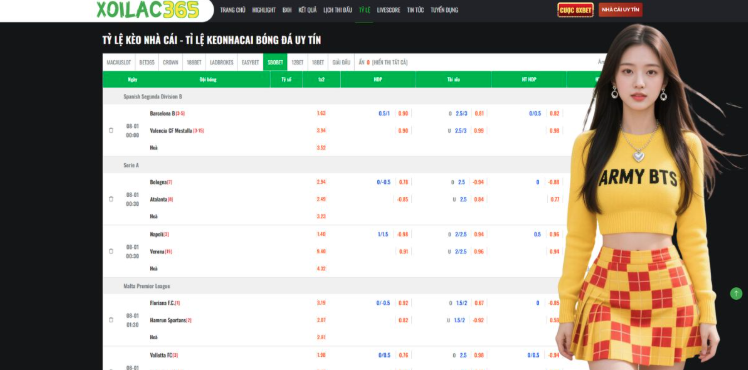Click the Valencia CF Mestalla team name

click(x=171, y=131)
